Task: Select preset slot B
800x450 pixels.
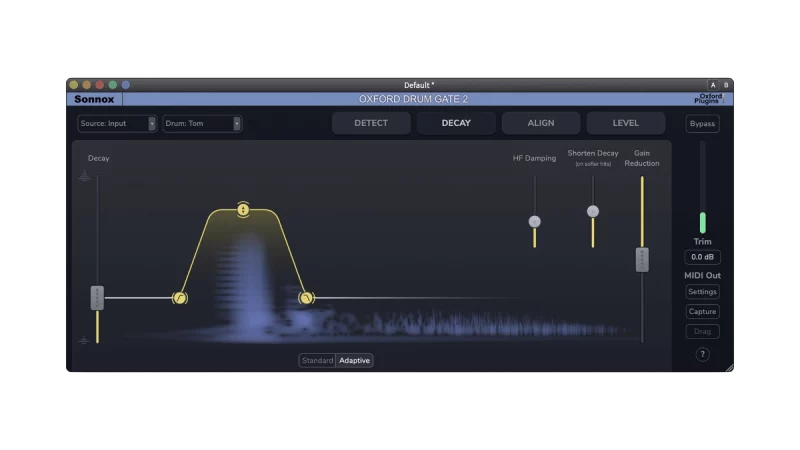Action: (726, 85)
